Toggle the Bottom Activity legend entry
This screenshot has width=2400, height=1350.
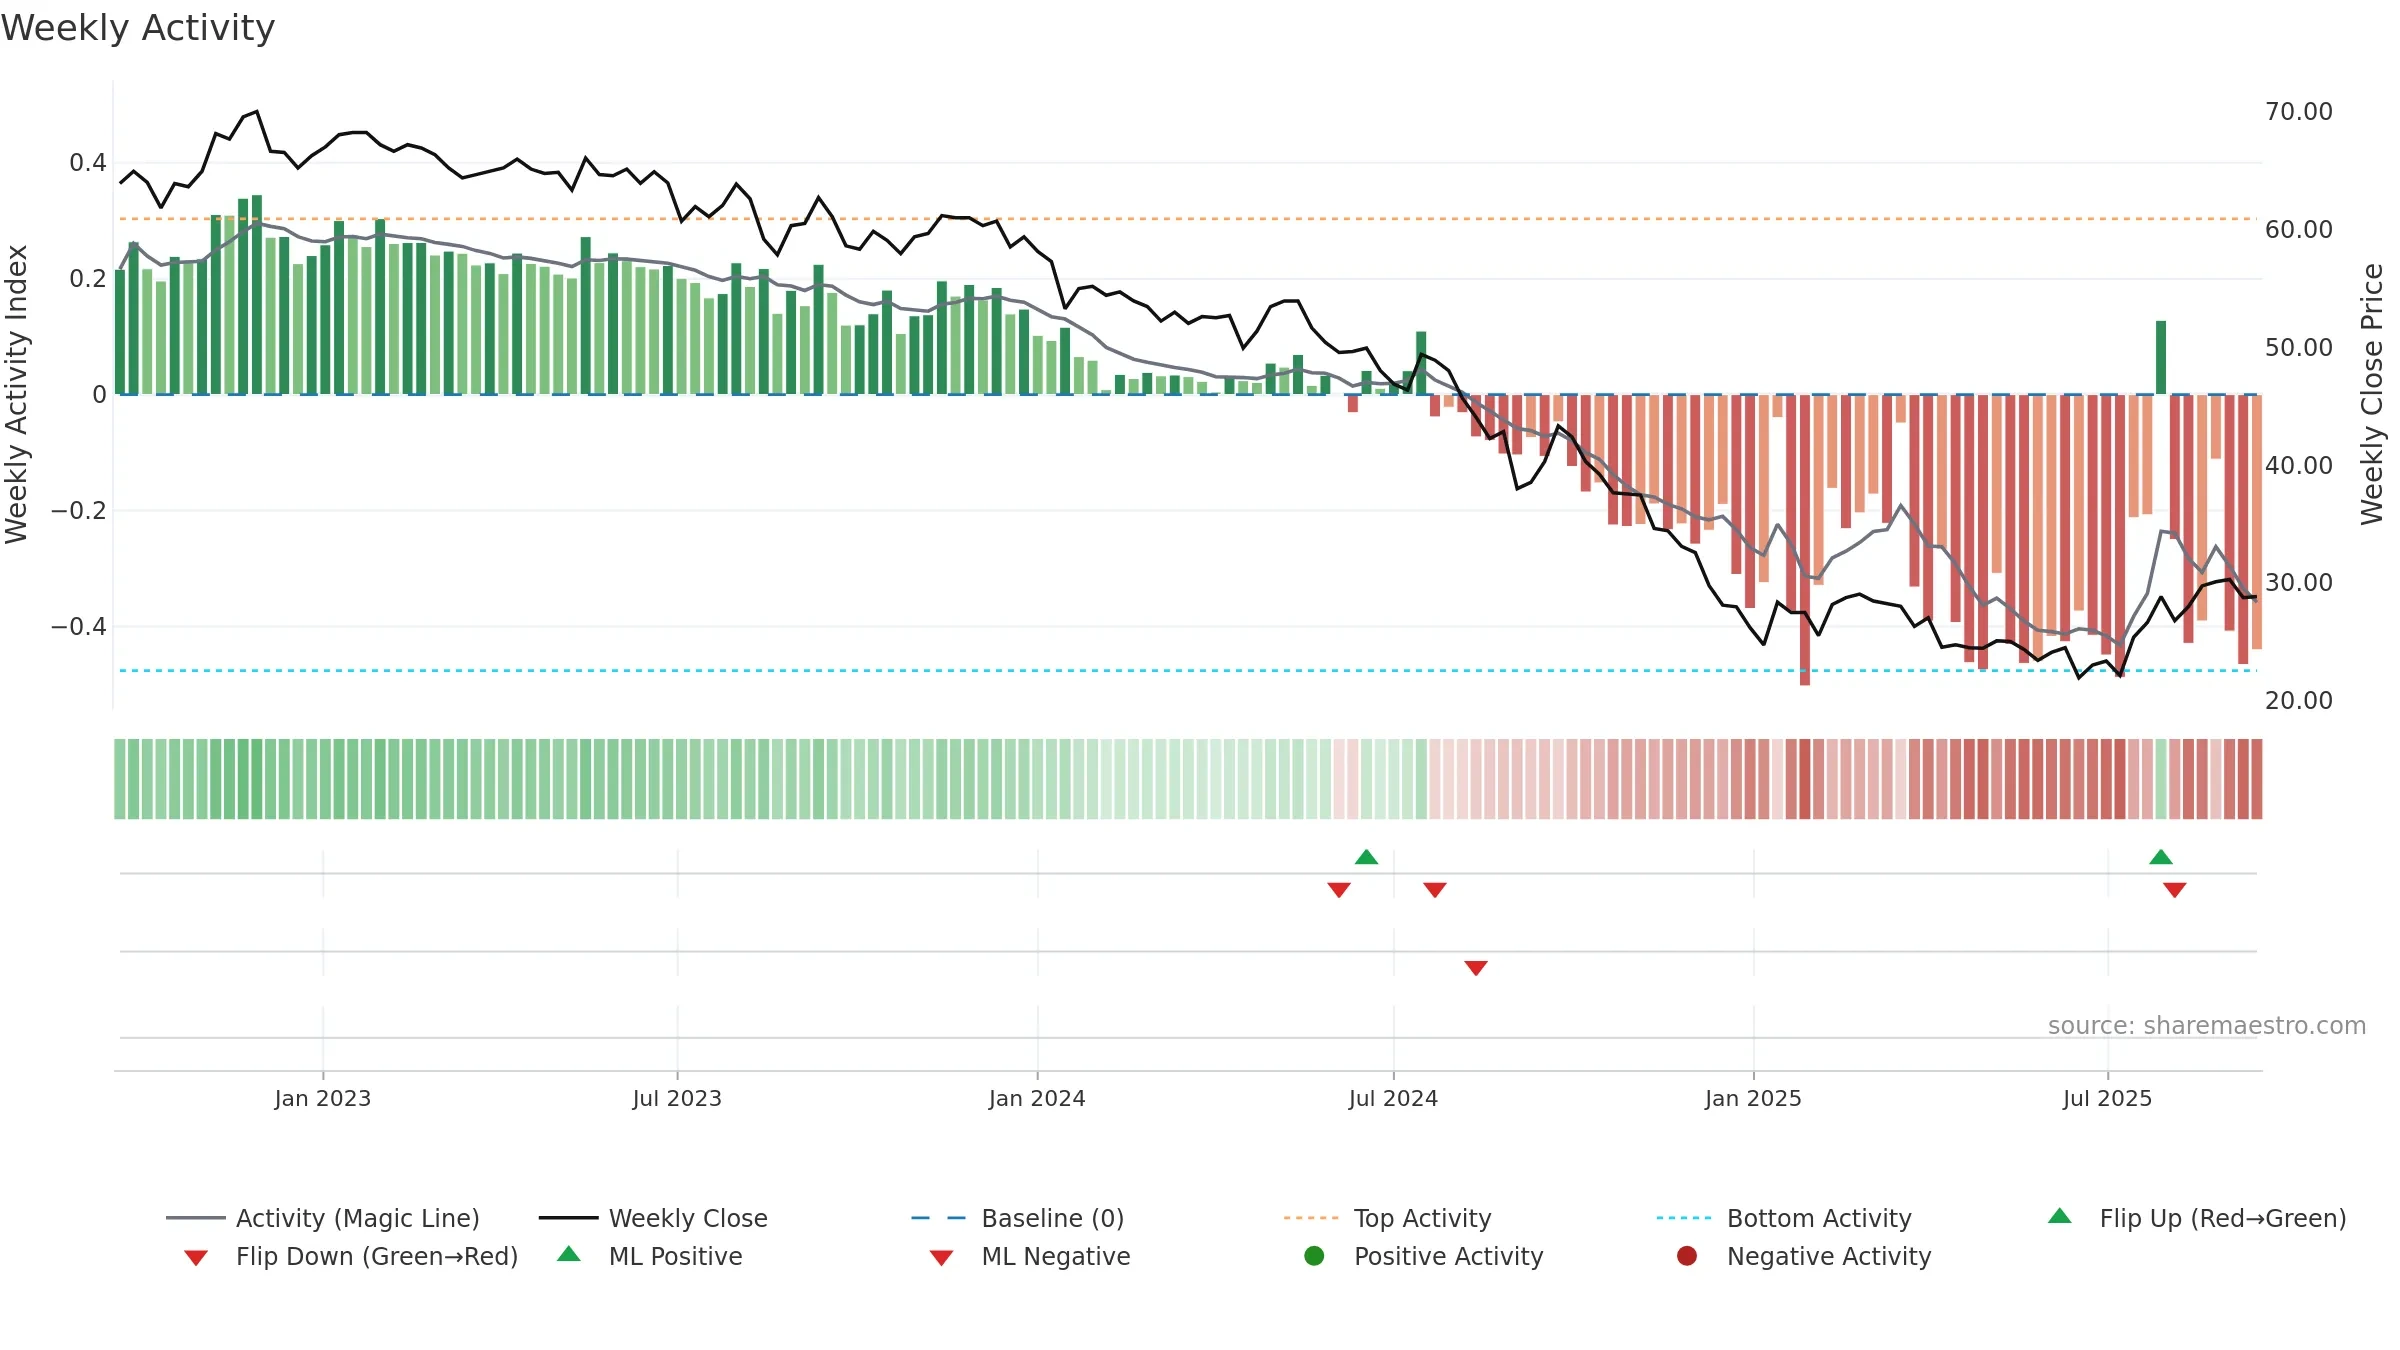coord(1784,1218)
